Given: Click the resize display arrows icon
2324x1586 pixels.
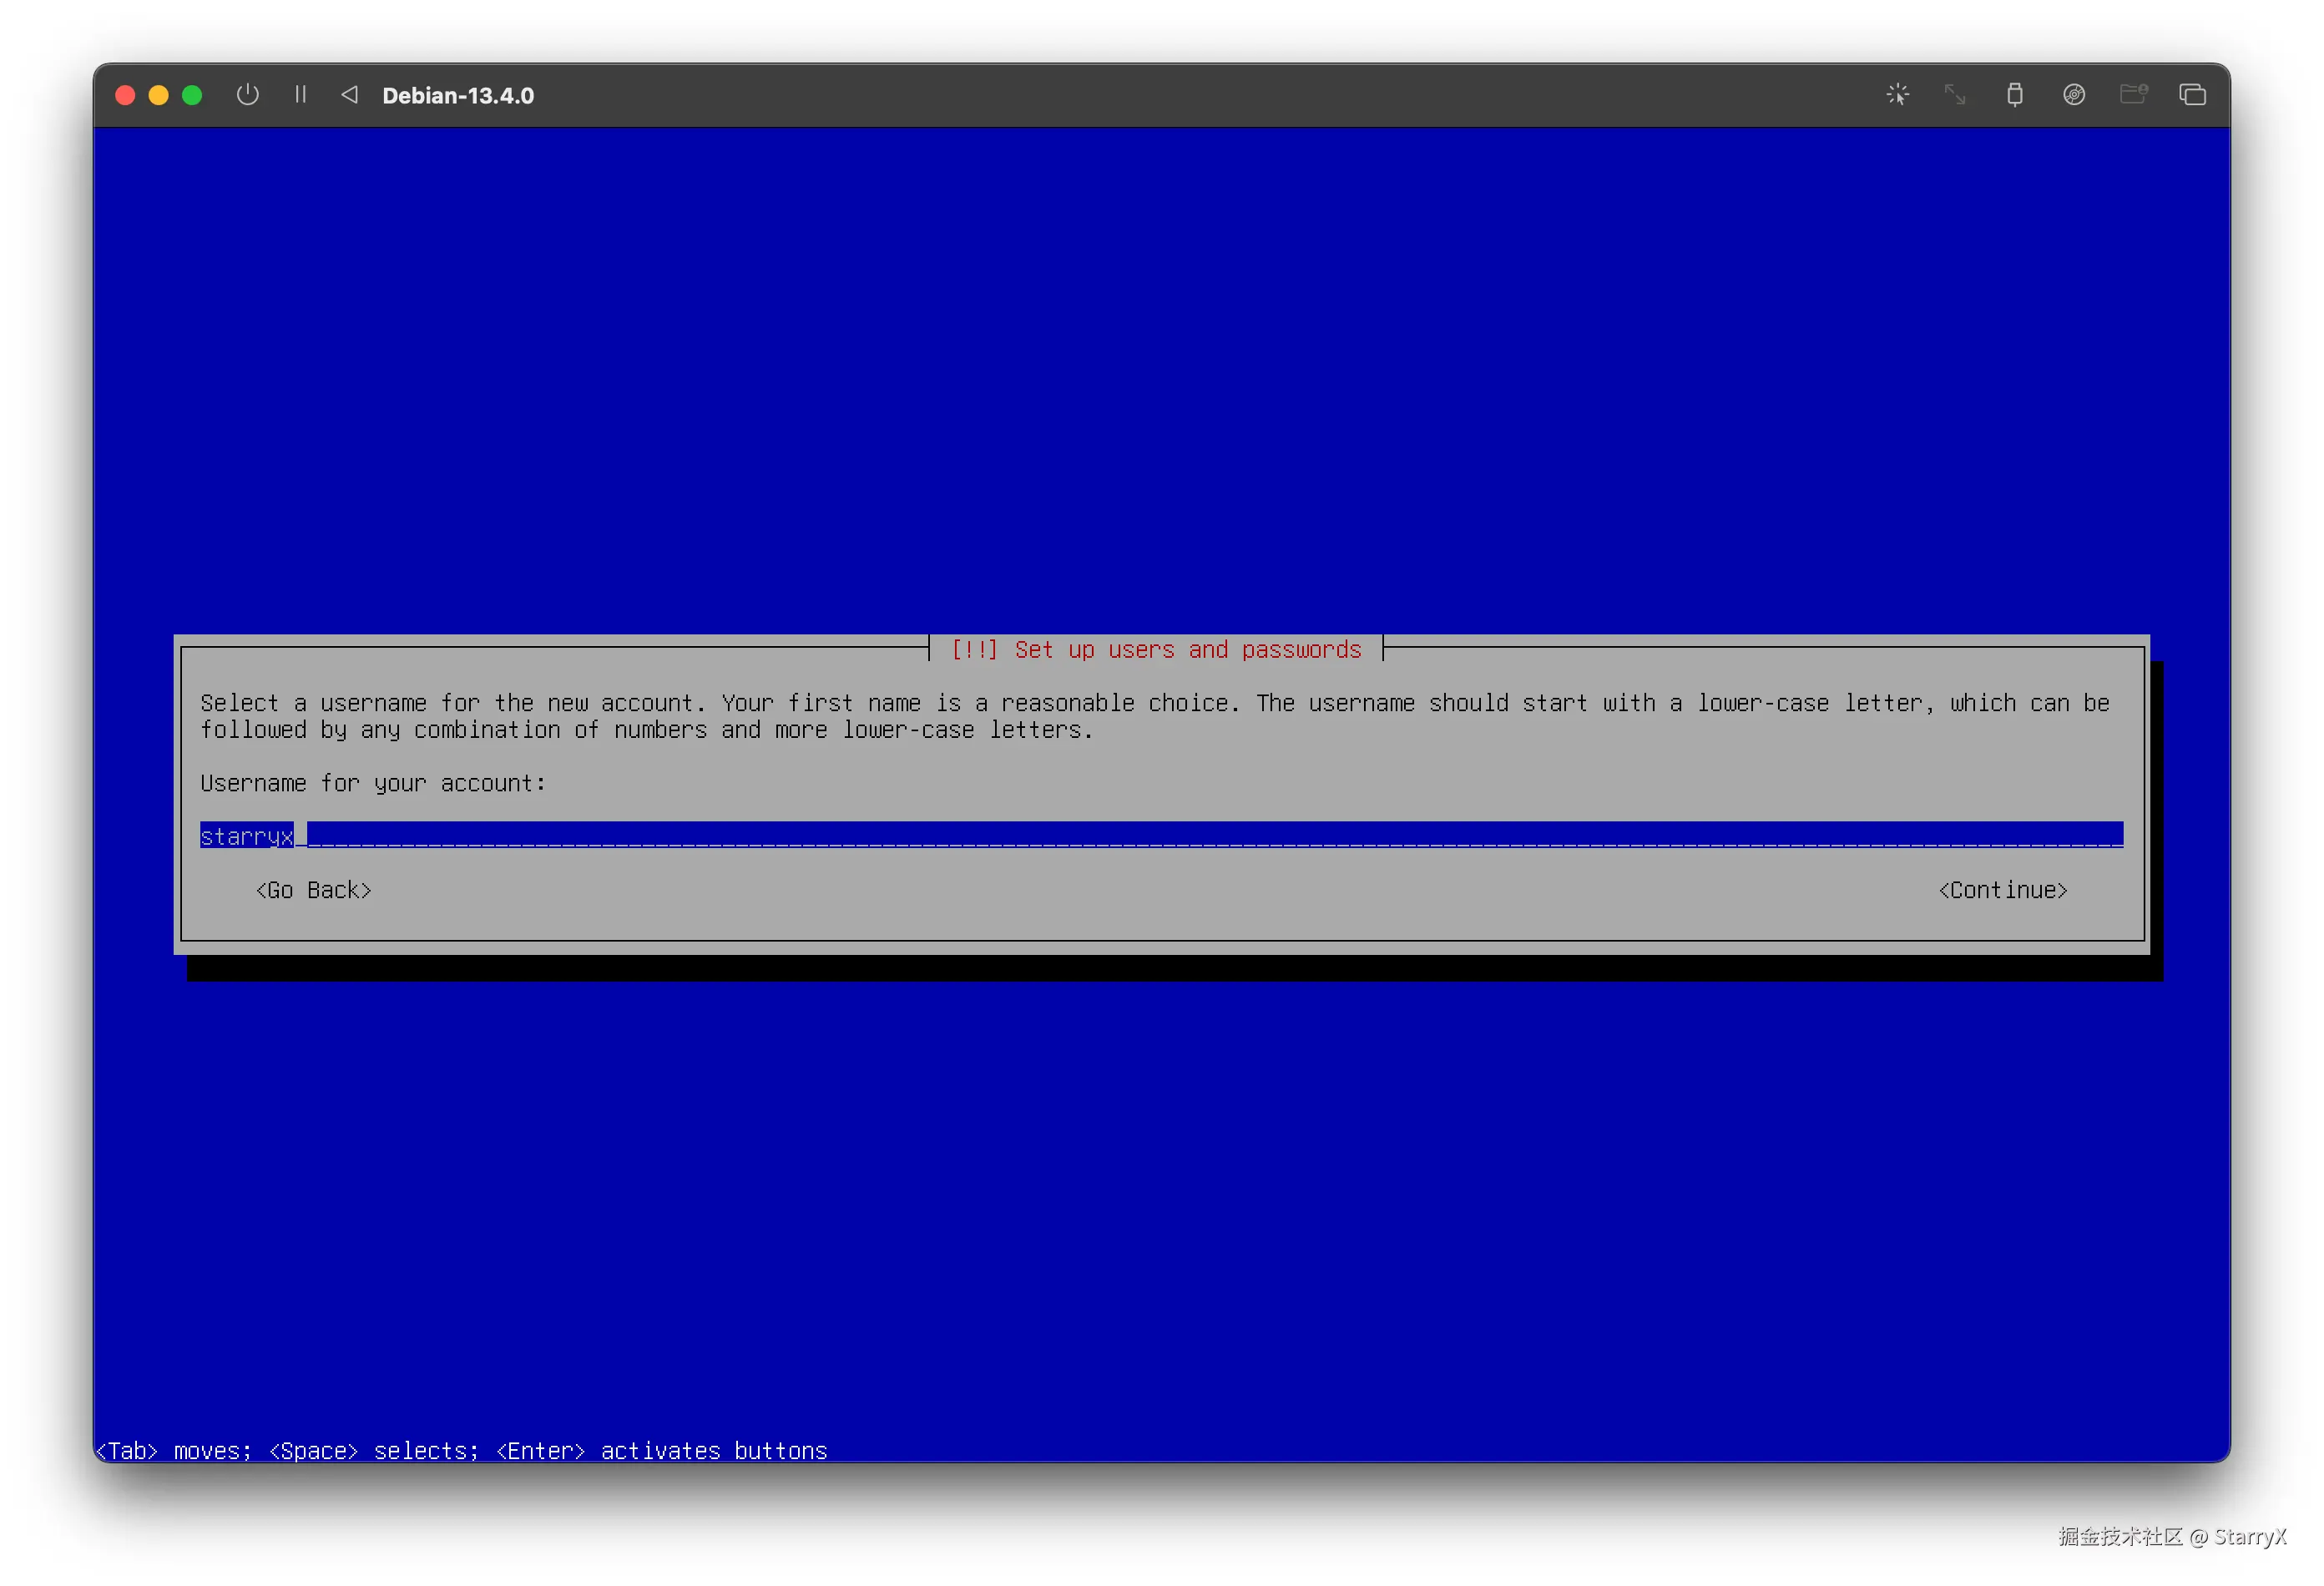Looking at the screenshot, I should tap(1955, 95).
